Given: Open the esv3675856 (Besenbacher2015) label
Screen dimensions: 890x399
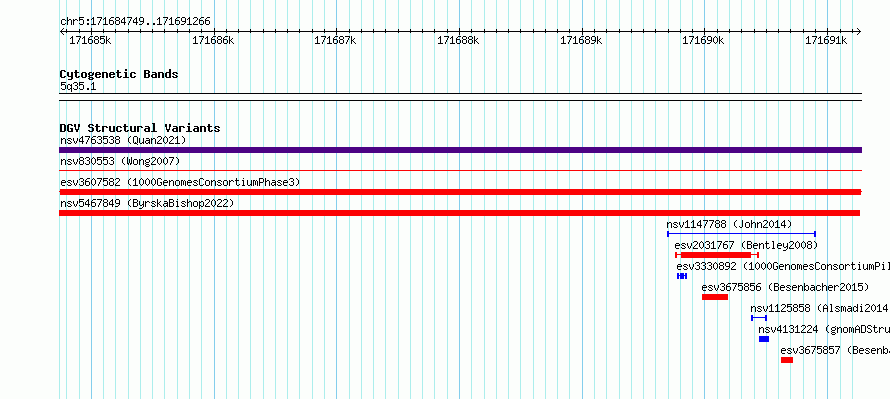Looking at the screenshot, I should 785,287.
